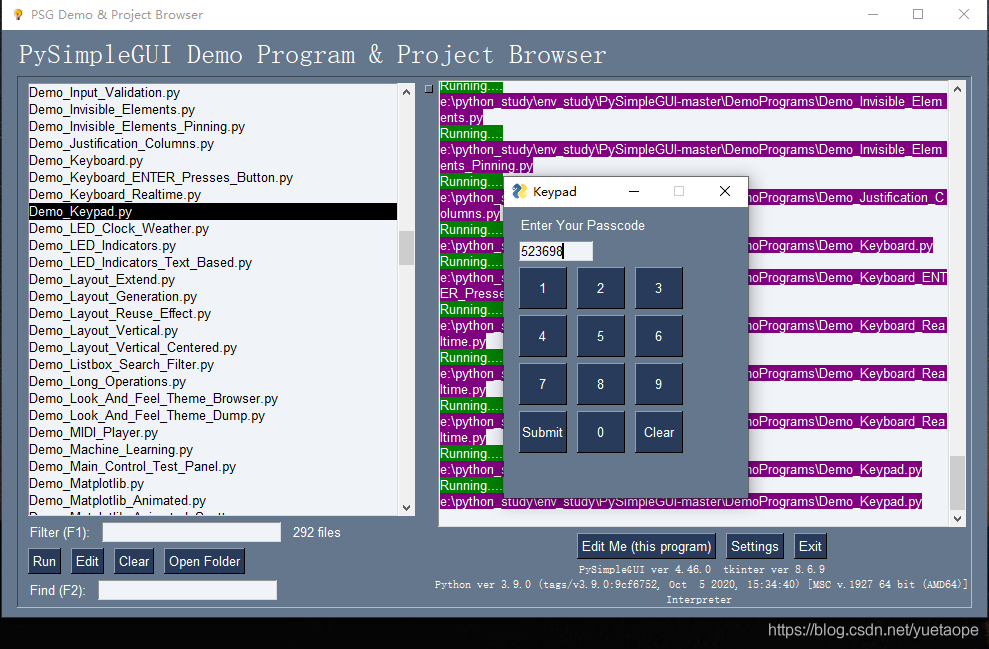Click the passcode input showing 523698
Screen dimensions: 989x649
(x=556, y=251)
